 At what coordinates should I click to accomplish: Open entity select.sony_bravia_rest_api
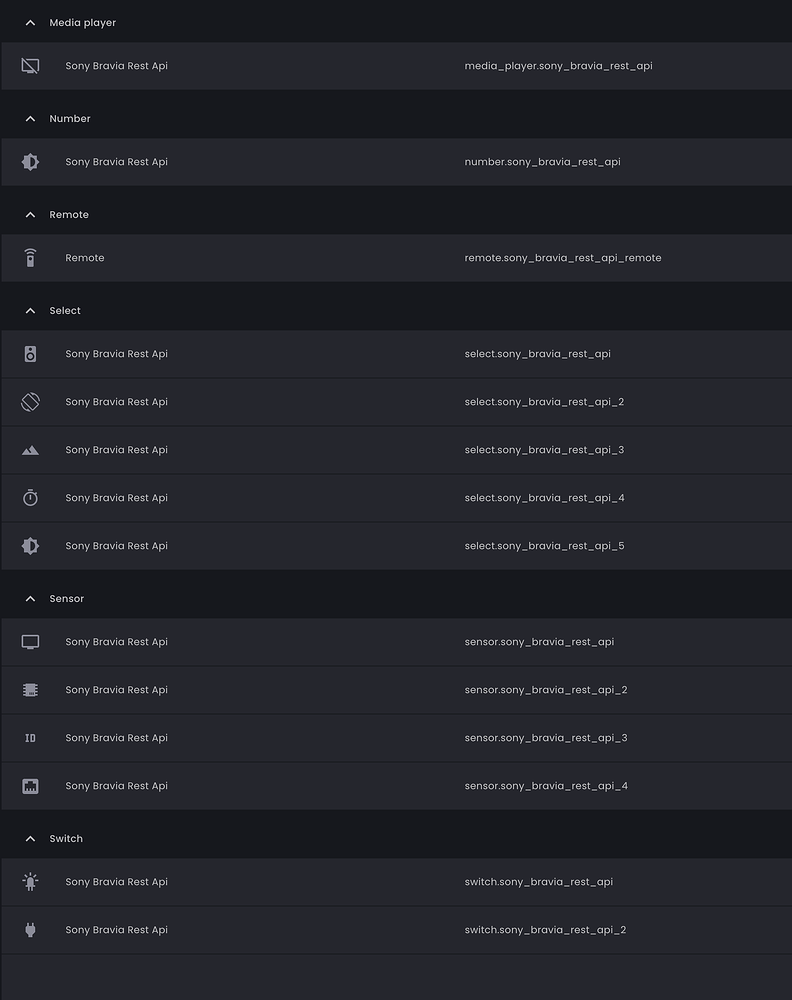pyautogui.click(x=397, y=354)
